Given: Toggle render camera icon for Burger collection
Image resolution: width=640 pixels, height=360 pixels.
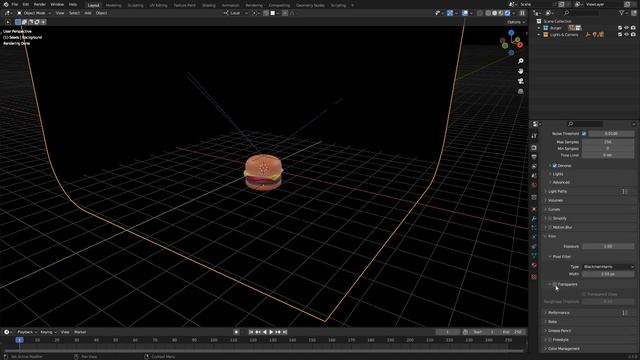Looking at the screenshot, I should pyautogui.click(x=633, y=28).
